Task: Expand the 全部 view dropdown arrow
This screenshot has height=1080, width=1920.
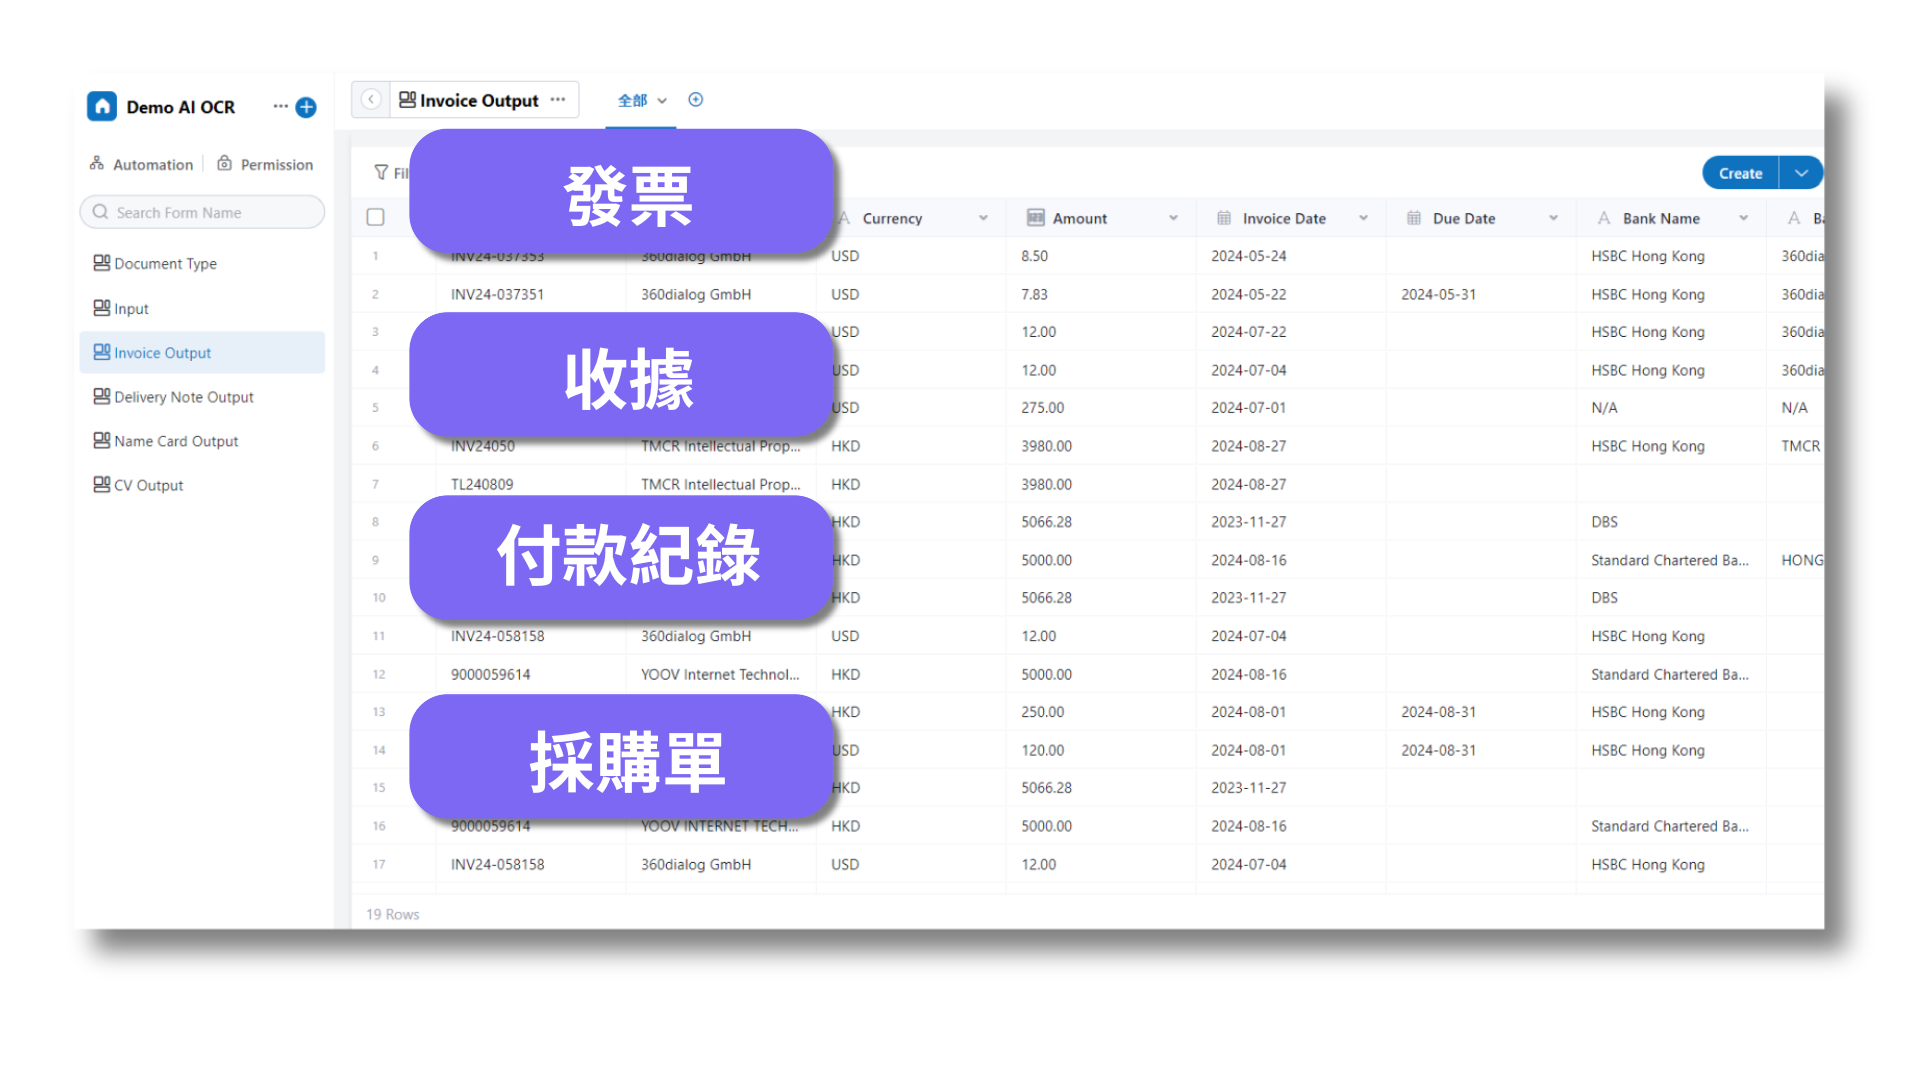Action: [x=662, y=101]
